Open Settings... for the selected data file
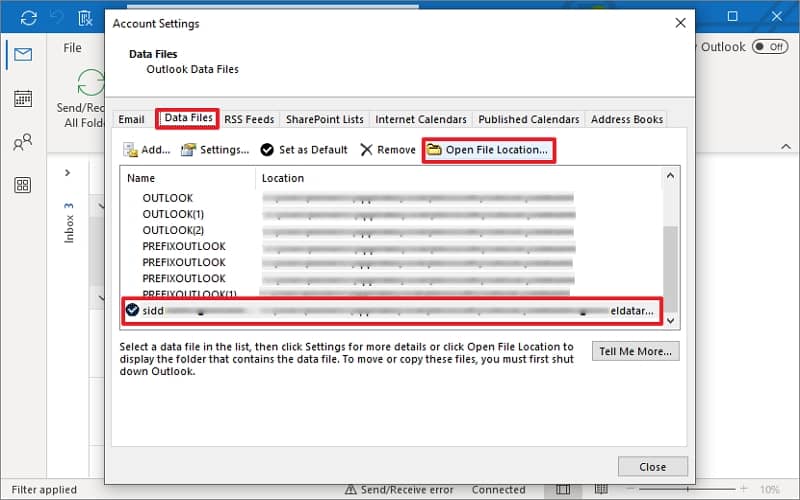Screen dimensions: 800x500 [215, 149]
